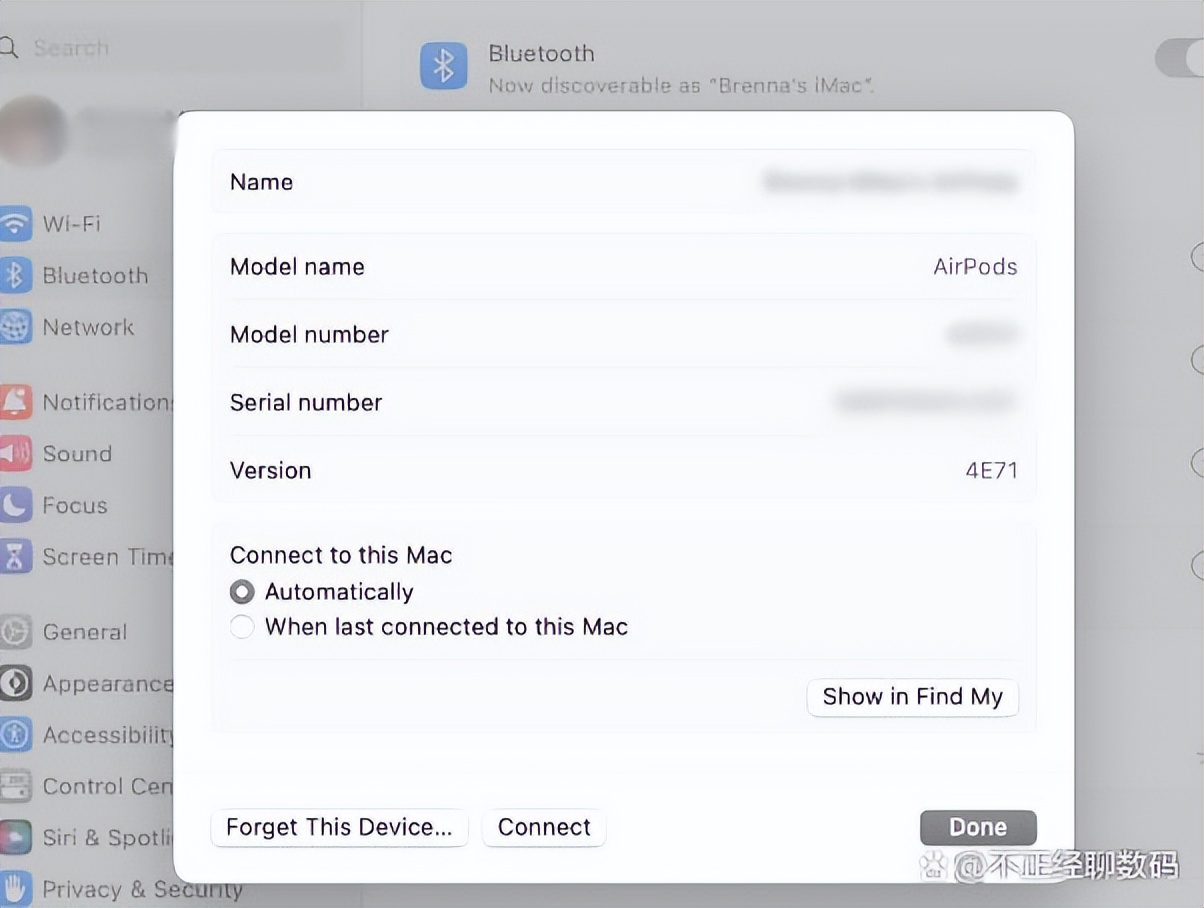Screen dimensions: 1204x908
Task: Click the 4E71 version value
Action: point(991,470)
